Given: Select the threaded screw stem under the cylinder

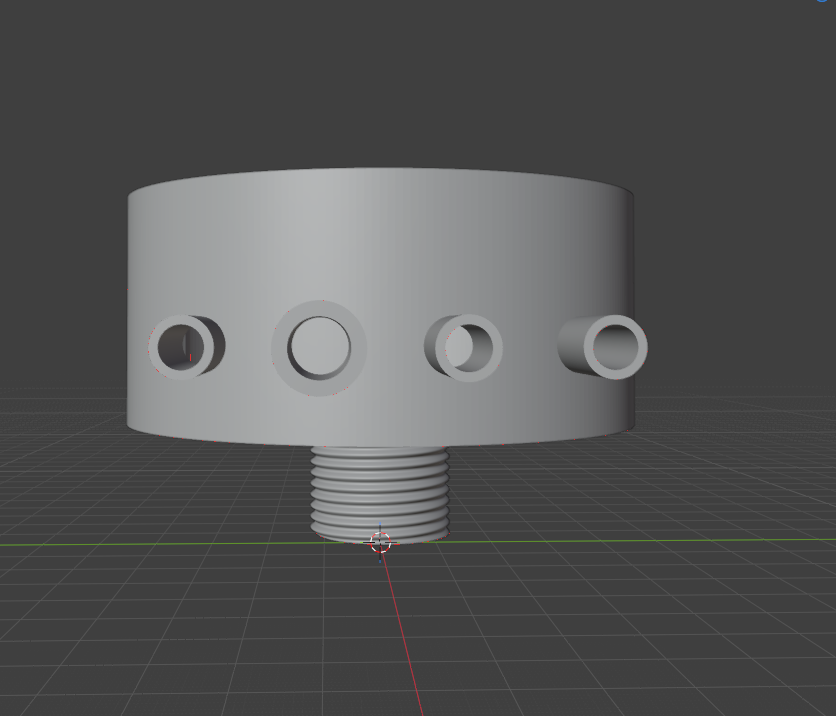Looking at the screenshot, I should click(x=380, y=494).
